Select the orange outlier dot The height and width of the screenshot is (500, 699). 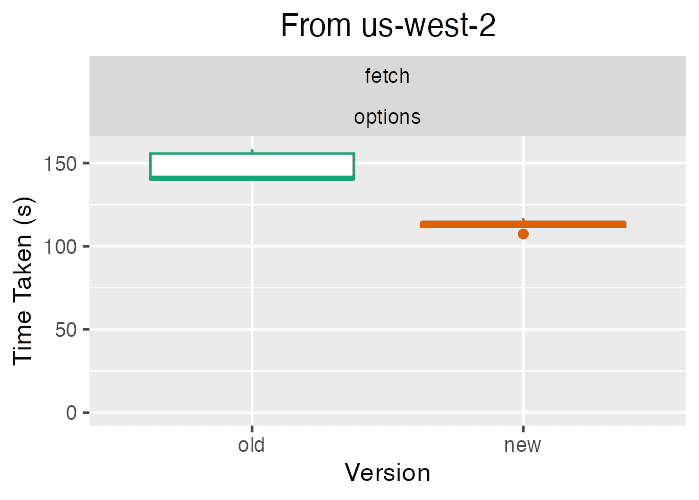(523, 234)
